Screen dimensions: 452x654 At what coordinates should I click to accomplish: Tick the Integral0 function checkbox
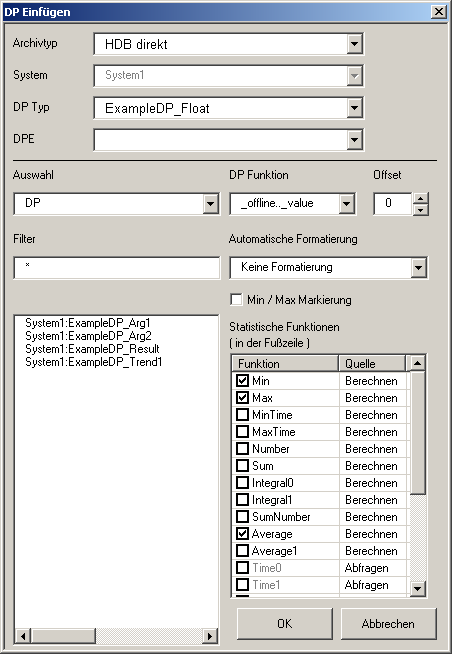[x=242, y=483]
